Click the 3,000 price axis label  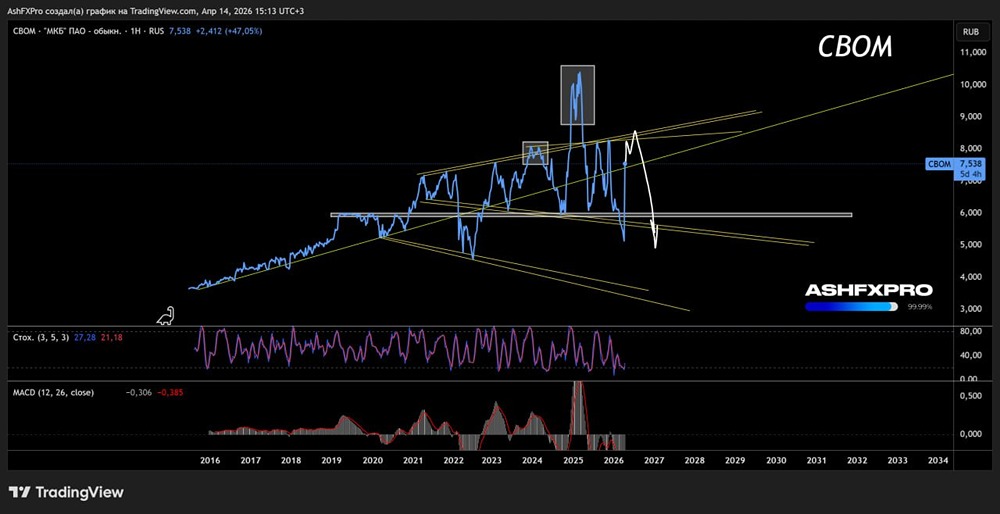tap(973, 309)
